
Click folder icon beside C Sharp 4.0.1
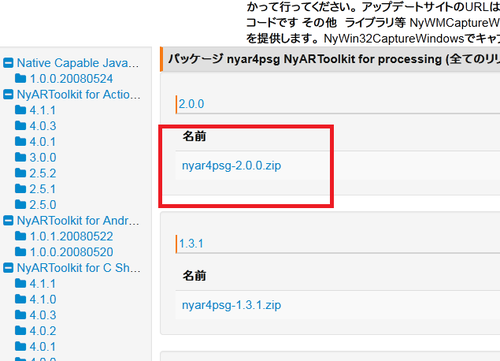click(21, 346)
